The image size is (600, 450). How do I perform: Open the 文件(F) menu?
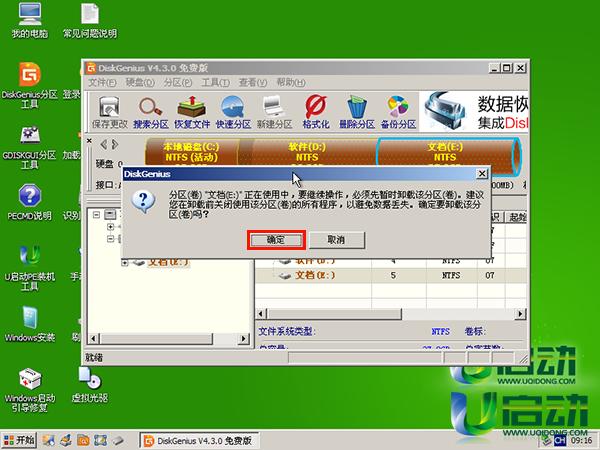point(101,82)
